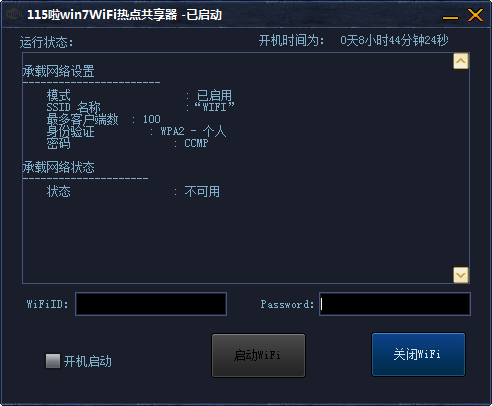Click the scroll up arrow in status box
Viewport: 492px width, 406px height.
[x=461, y=61]
